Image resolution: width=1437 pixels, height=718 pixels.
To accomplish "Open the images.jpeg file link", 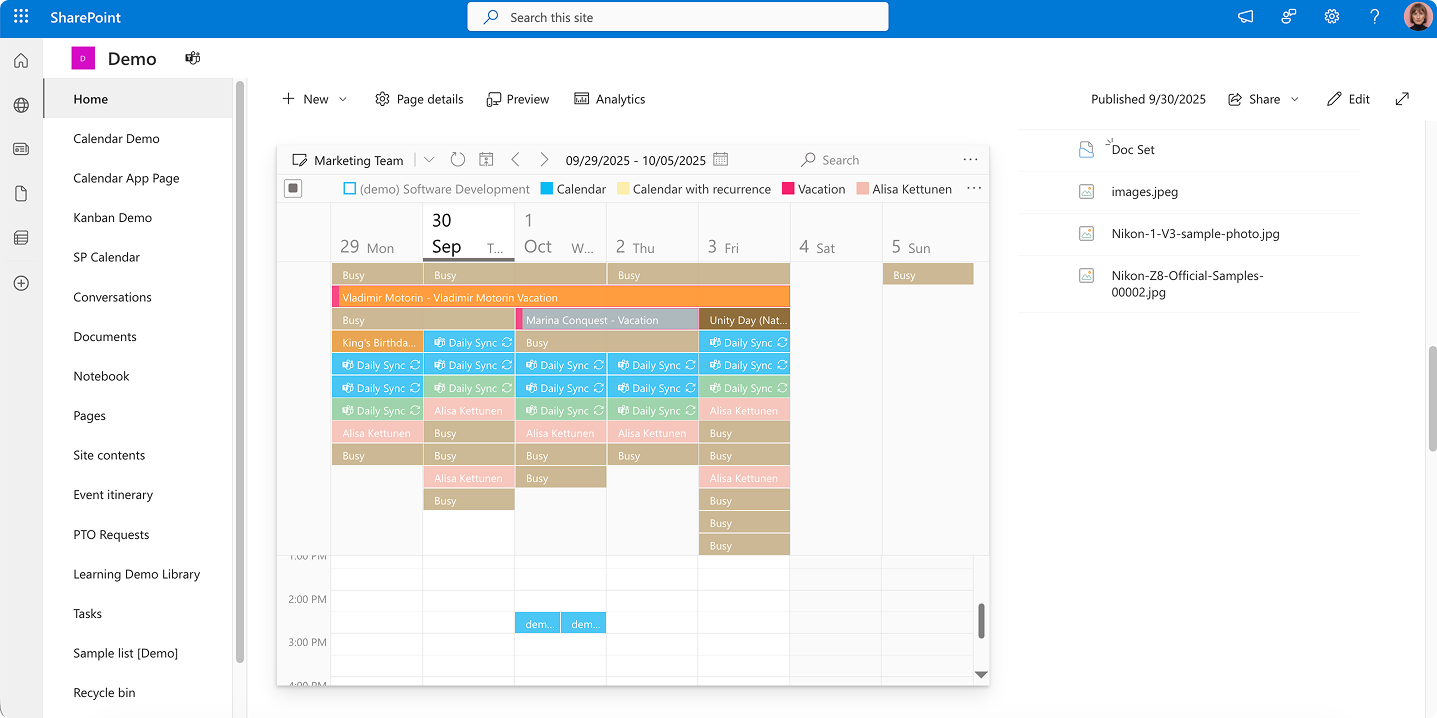I will pyautogui.click(x=1144, y=192).
